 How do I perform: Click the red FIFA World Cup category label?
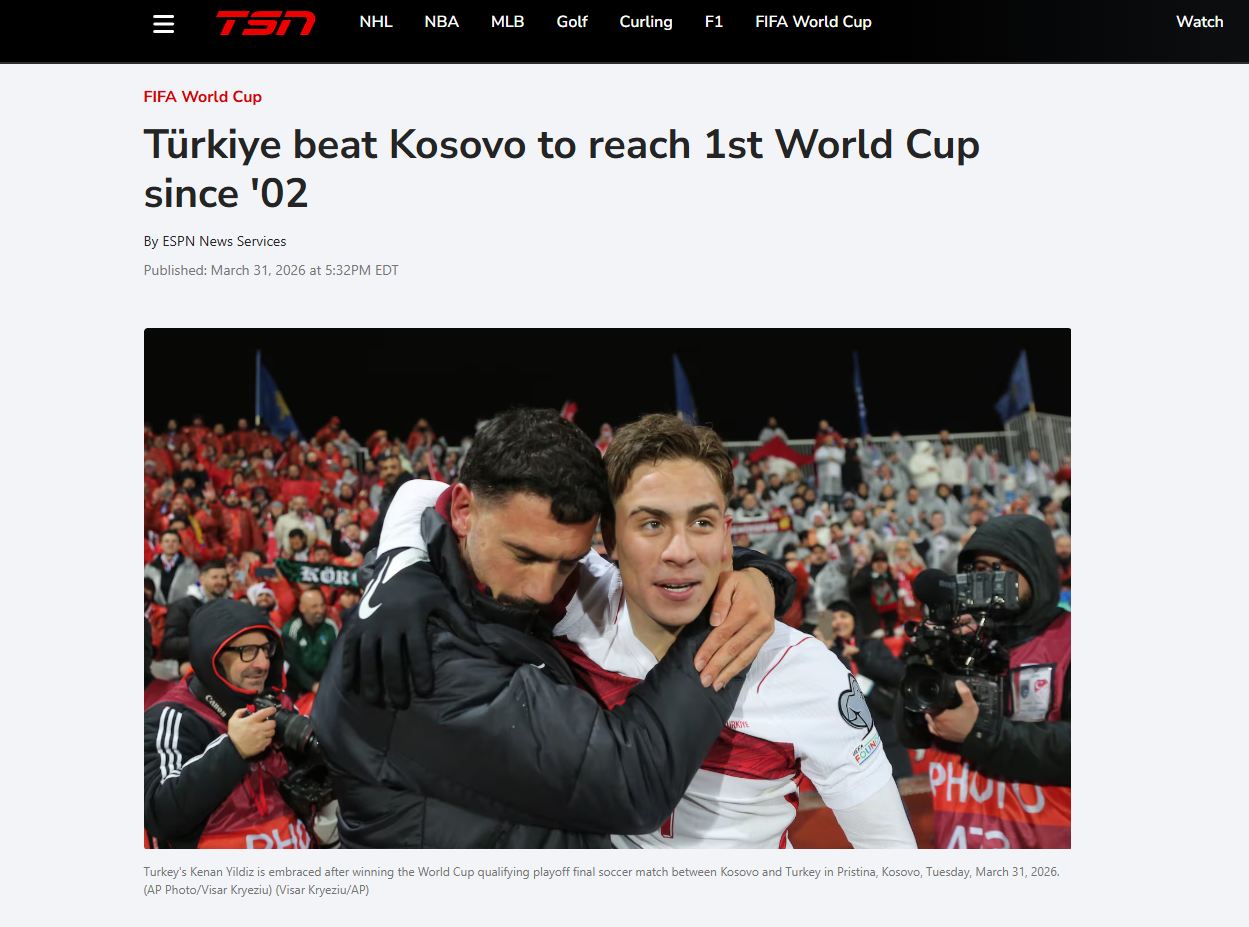click(x=203, y=97)
